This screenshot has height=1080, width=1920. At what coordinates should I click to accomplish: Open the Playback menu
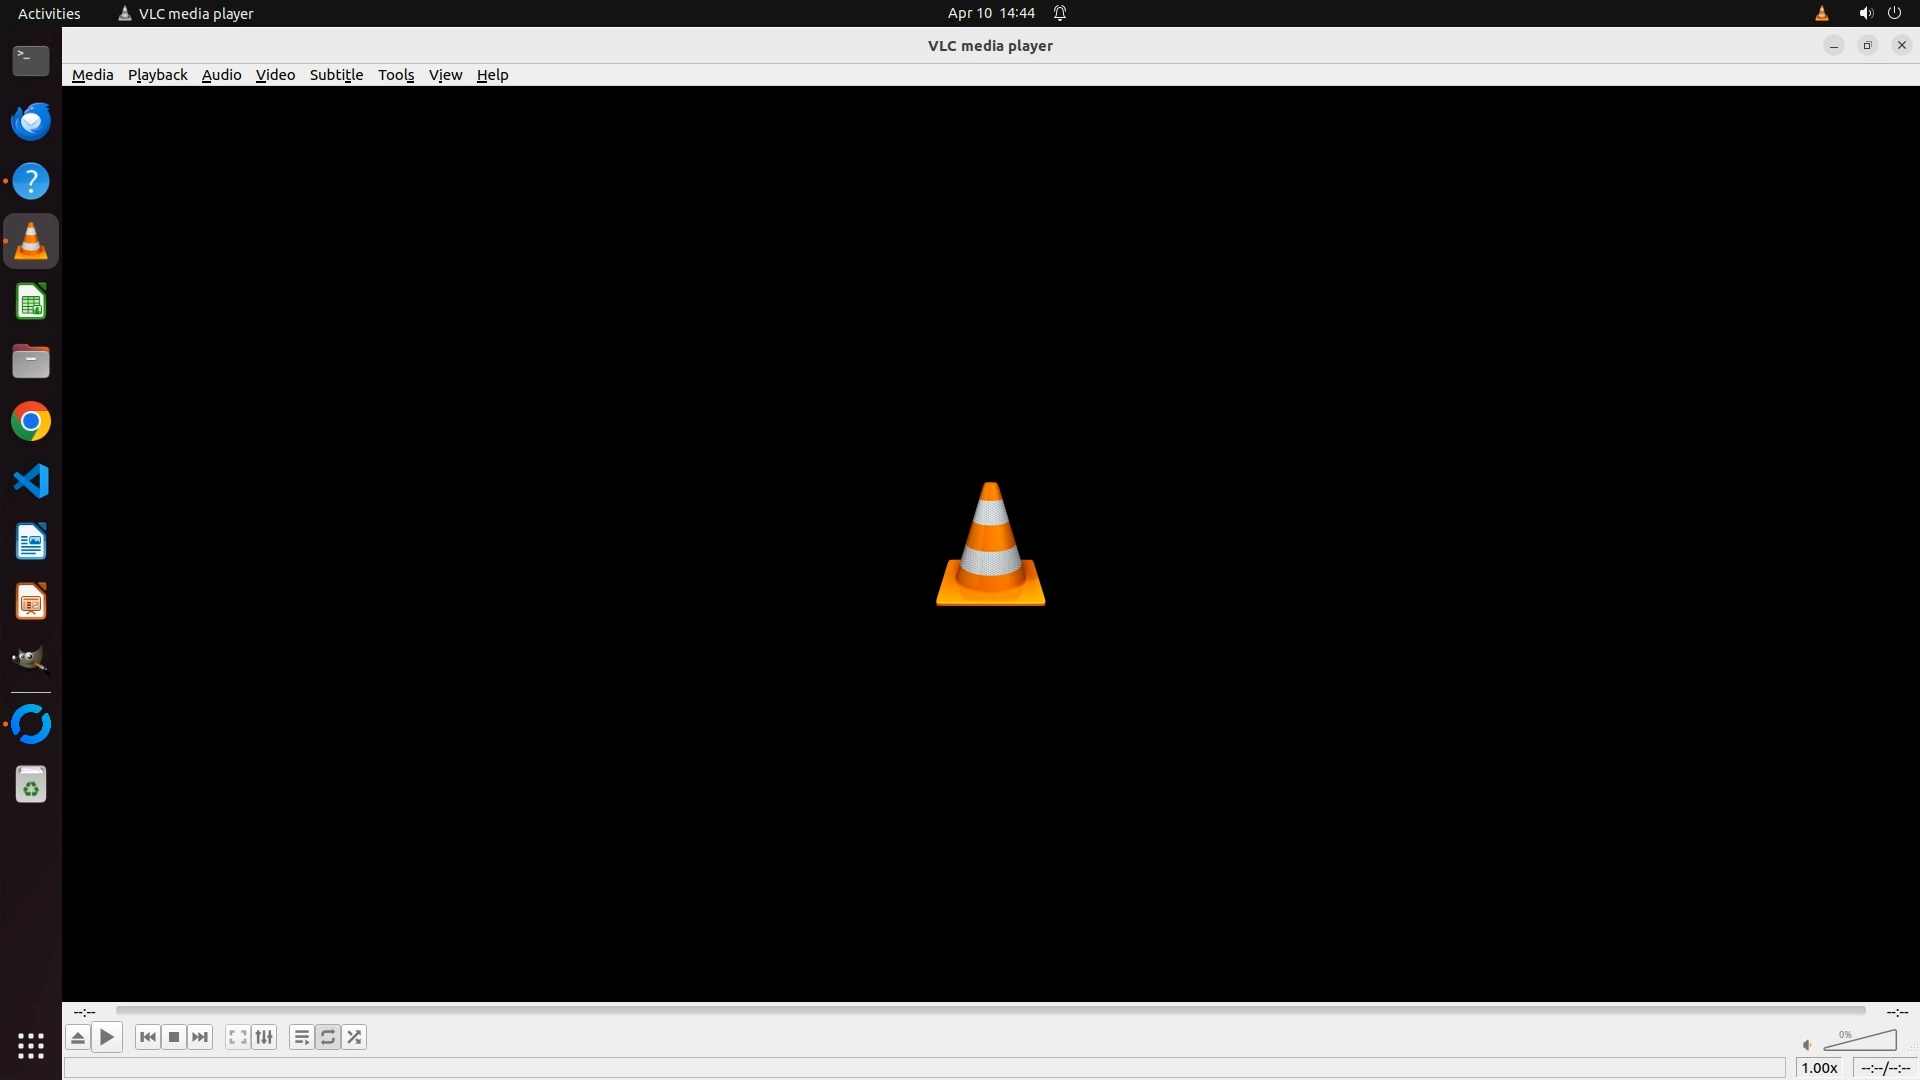coord(157,75)
